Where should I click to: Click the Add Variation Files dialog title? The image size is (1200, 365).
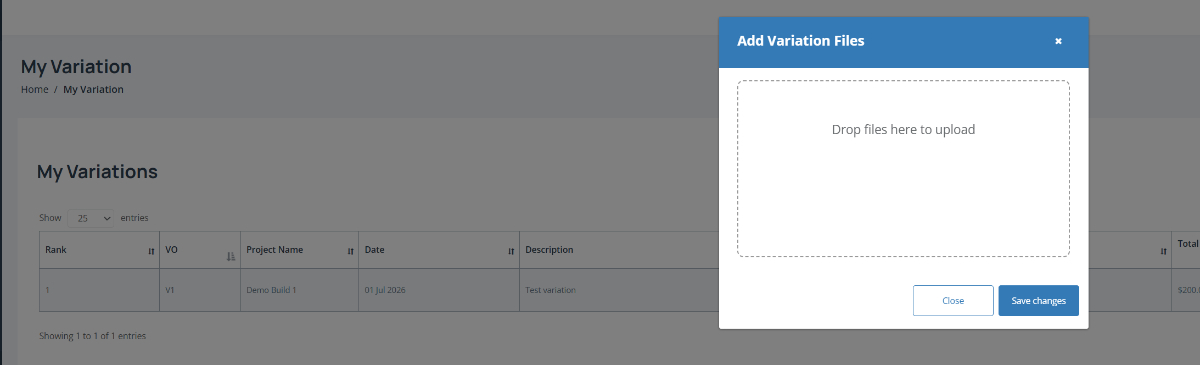801,41
